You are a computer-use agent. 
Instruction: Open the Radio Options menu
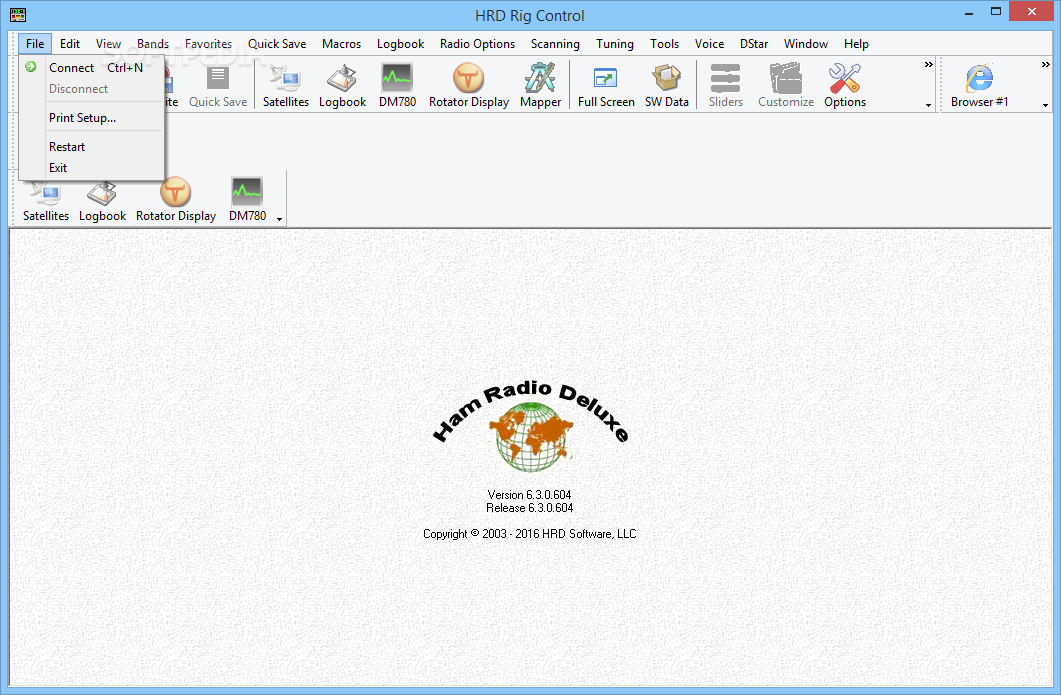pyautogui.click(x=477, y=44)
